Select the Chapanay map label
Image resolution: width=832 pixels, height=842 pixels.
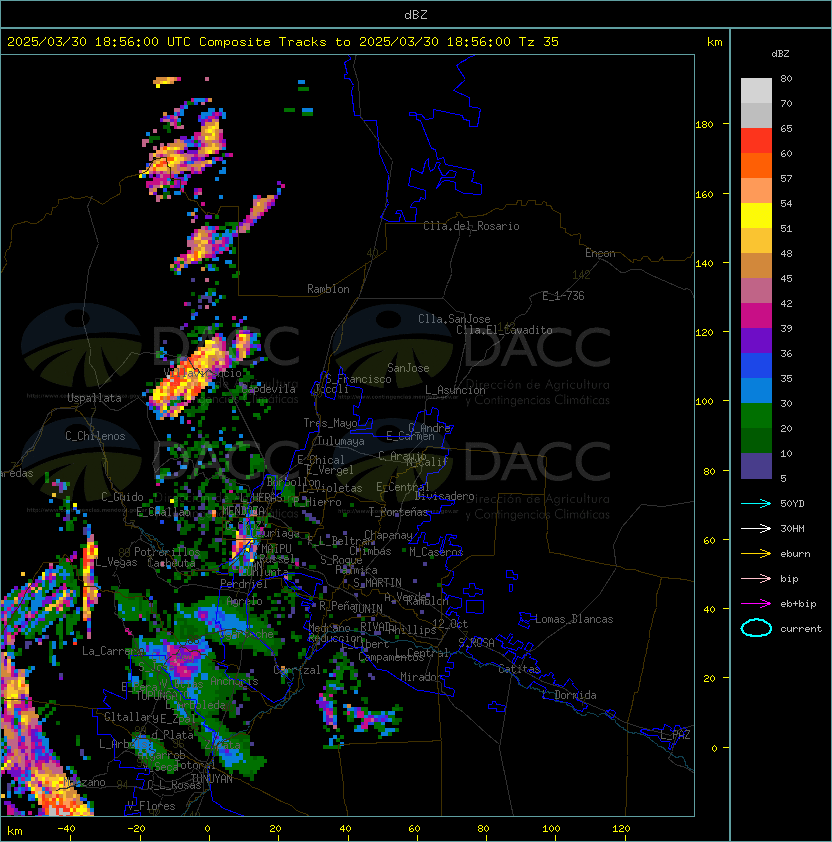pyautogui.click(x=388, y=535)
